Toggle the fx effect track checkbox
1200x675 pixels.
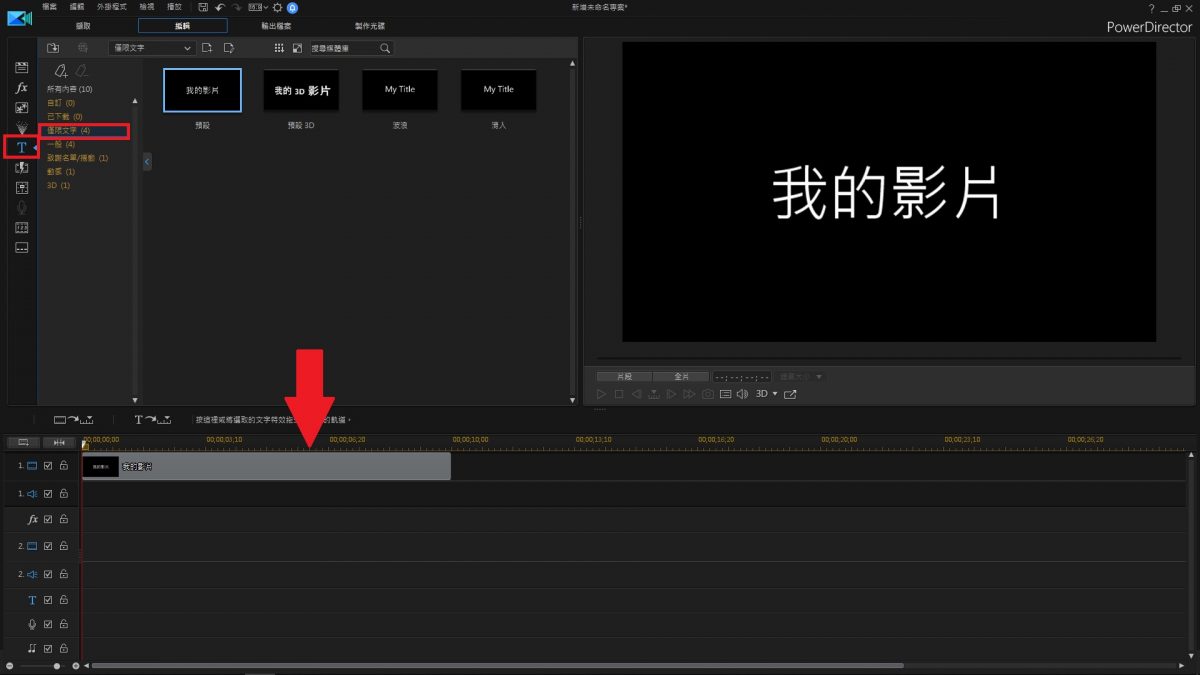coord(48,520)
